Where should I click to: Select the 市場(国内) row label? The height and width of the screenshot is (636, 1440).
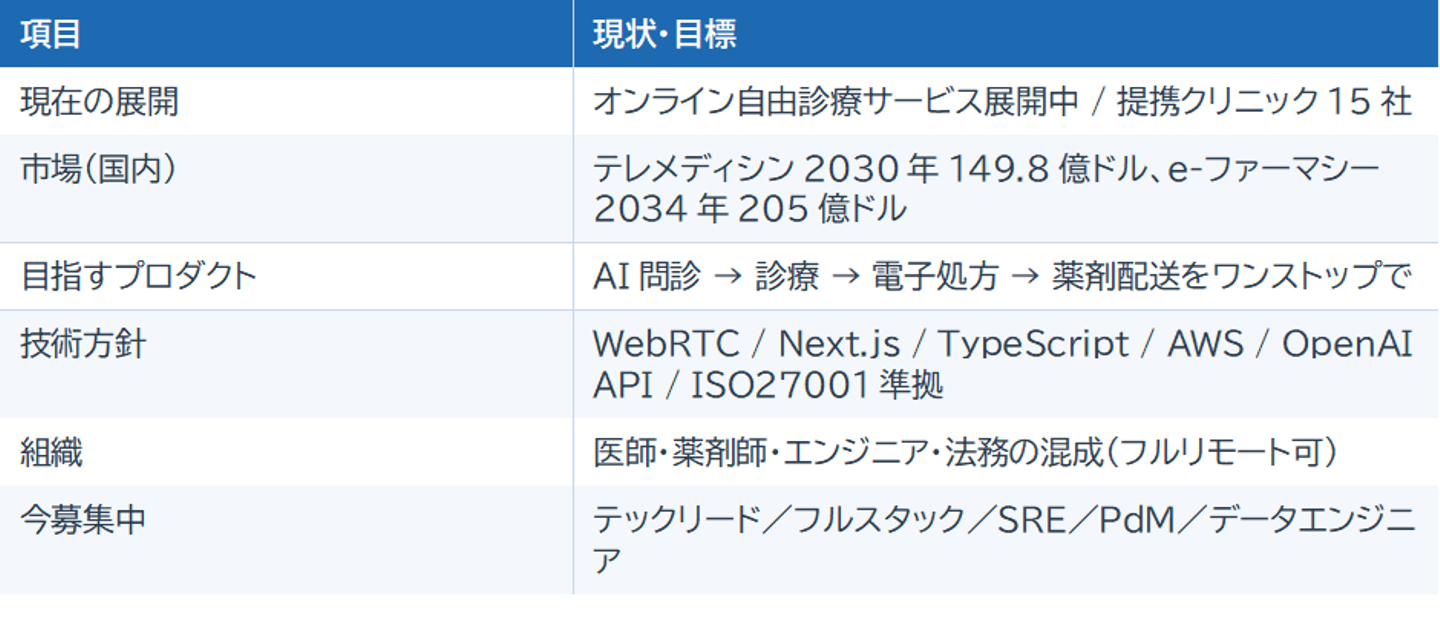[99, 169]
